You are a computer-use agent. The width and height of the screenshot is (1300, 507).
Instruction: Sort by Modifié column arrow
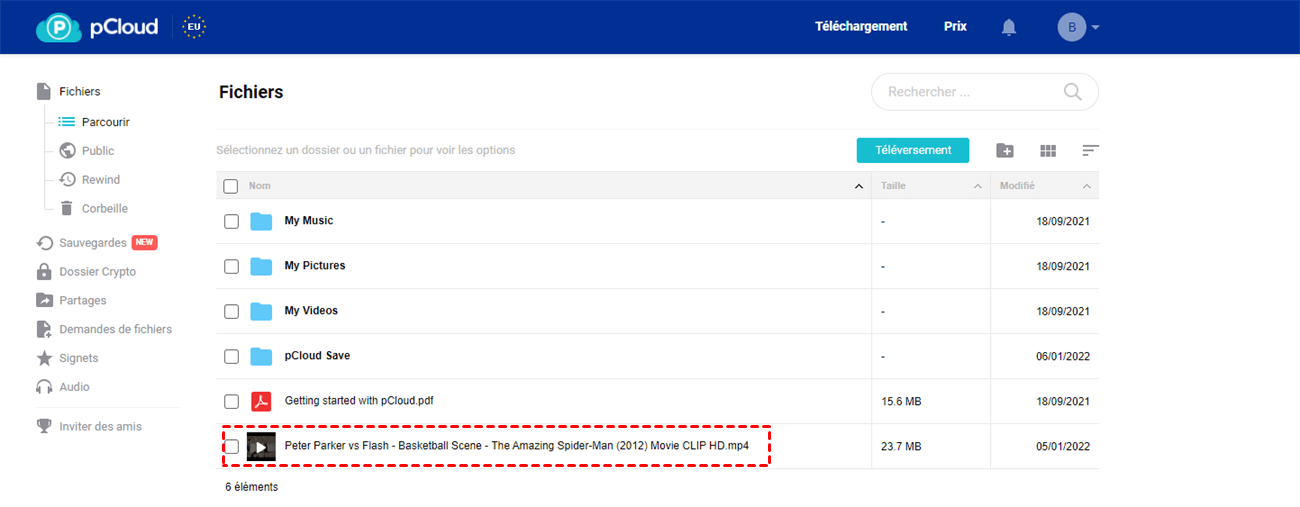click(x=1086, y=187)
